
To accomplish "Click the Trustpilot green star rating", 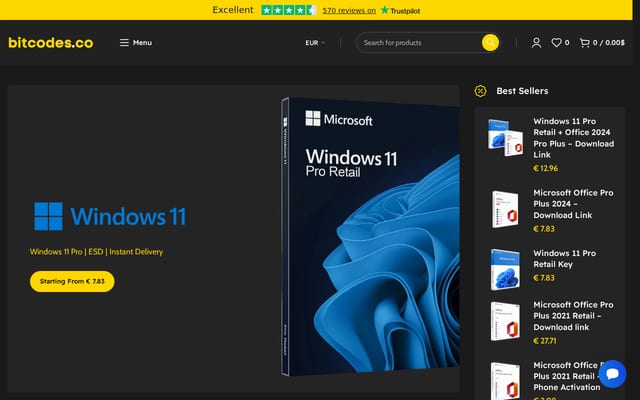I will coord(289,10).
